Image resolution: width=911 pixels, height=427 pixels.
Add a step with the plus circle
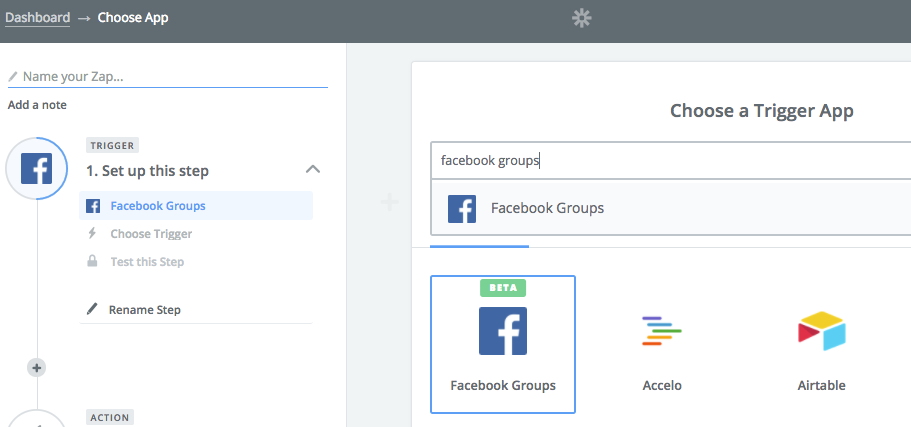(37, 368)
